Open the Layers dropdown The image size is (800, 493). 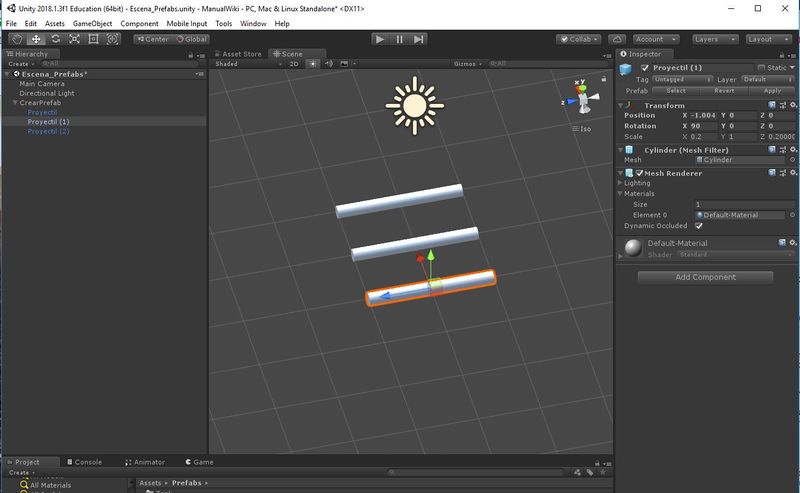715,39
